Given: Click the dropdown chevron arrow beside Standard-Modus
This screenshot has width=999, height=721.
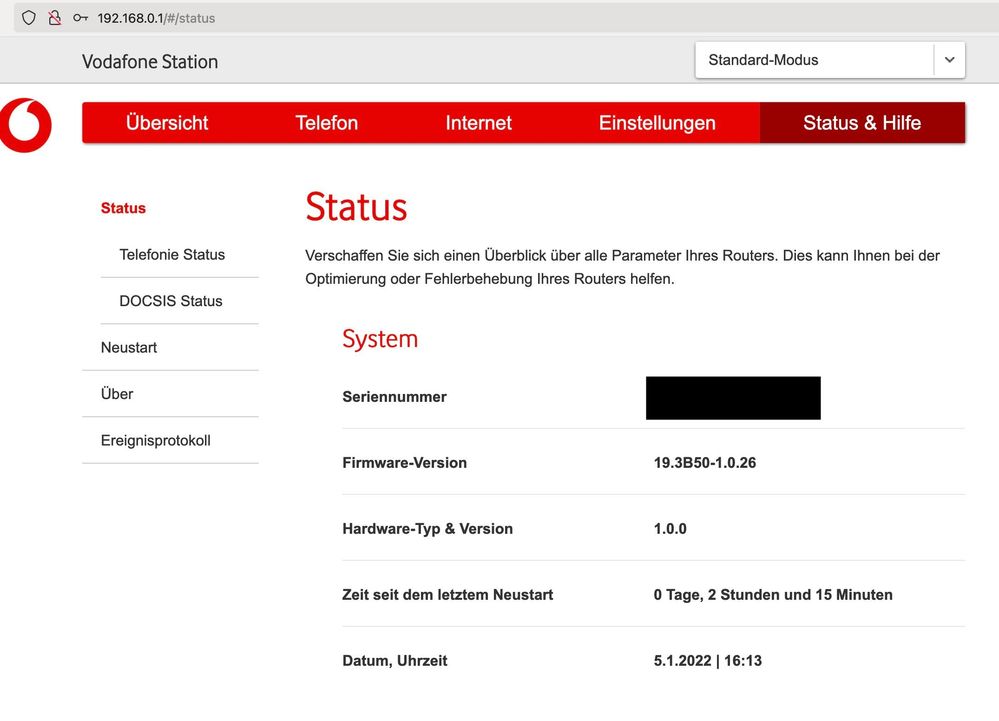Looking at the screenshot, I should (x=949, y=60).
